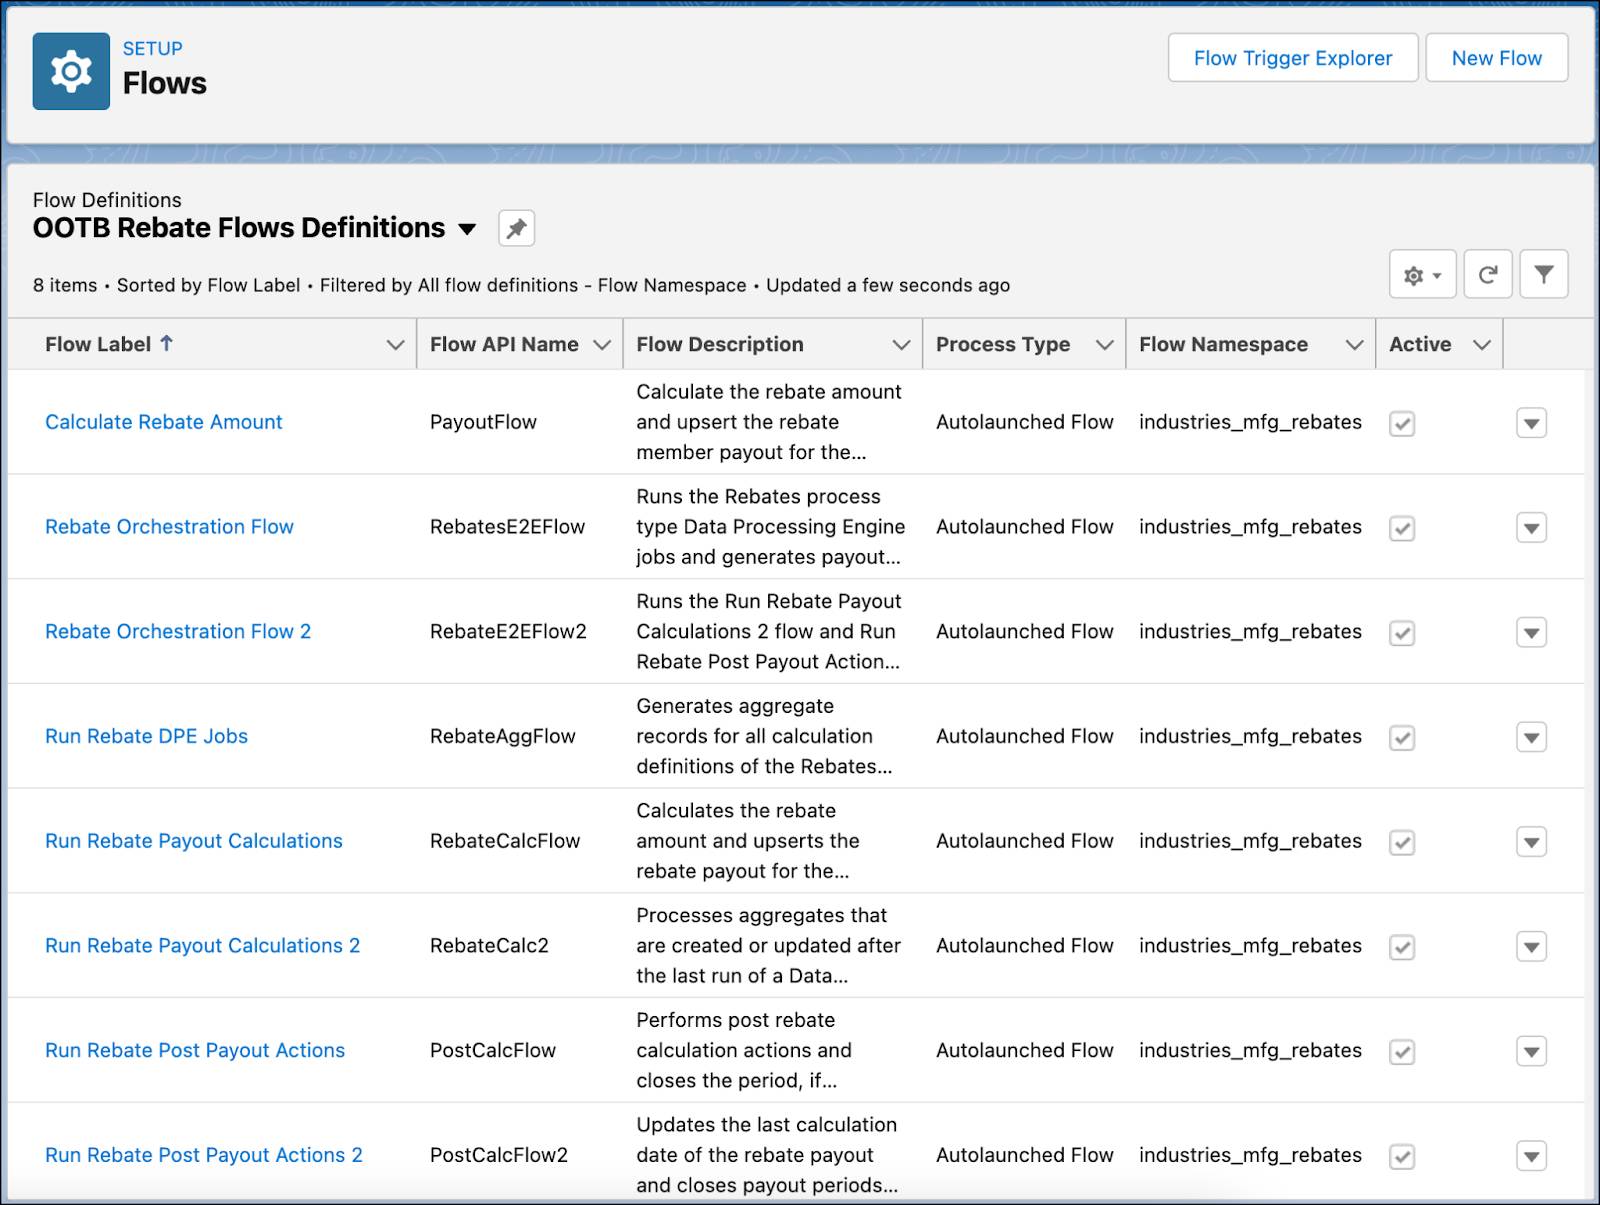Toggle Active checkbox for Rebate Orchestration Flow
Image resolution: width=1600 pixels, height=1205 pixels.
(x=1402, y=528)
